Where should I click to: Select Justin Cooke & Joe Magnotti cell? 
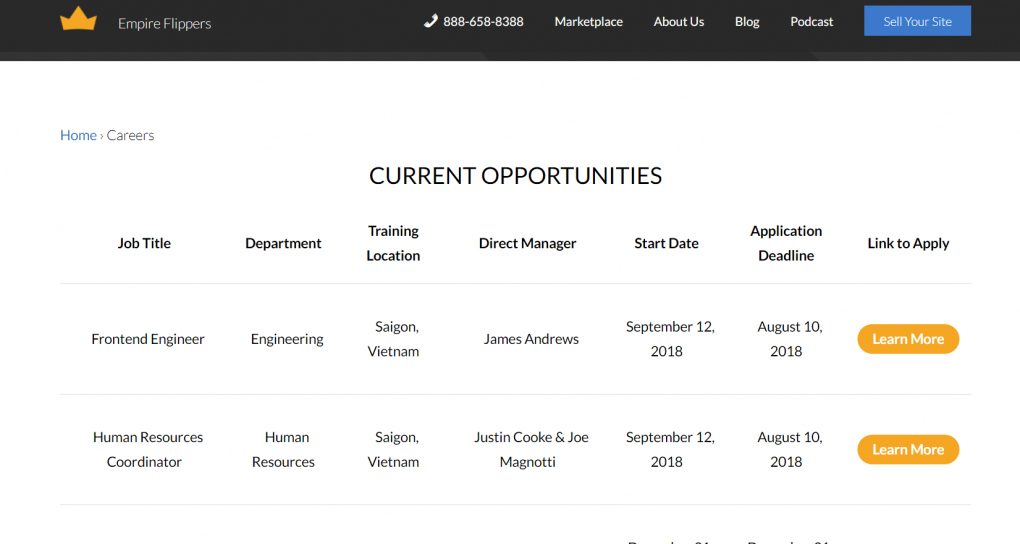531,449
